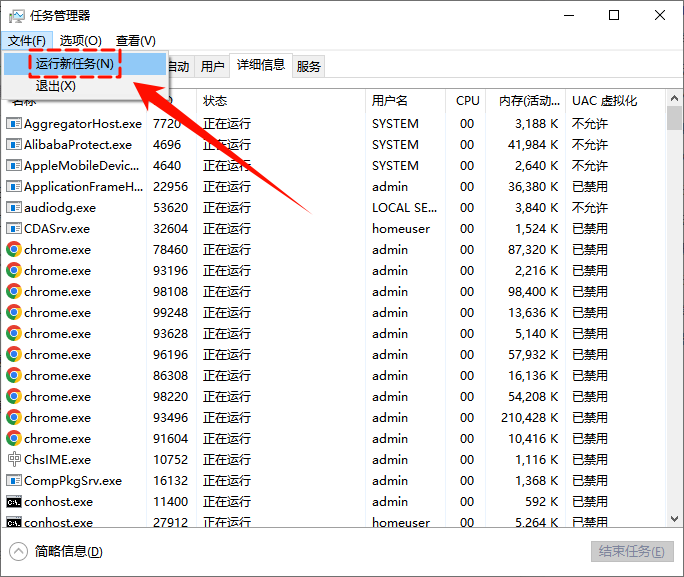Sort by the 状态 column header

pos(280,101)
